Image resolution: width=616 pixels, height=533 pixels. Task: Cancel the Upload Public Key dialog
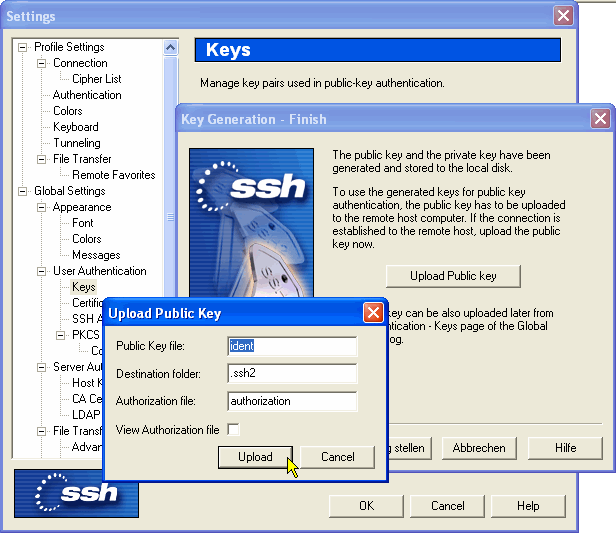point(337,457)
